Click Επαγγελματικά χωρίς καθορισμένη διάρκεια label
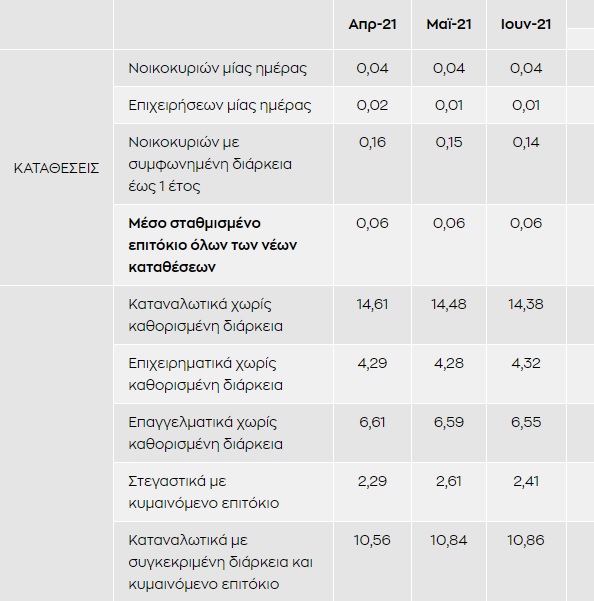 point(205,433)
